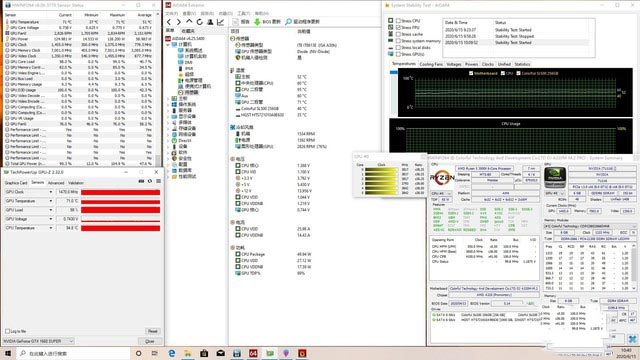Viewport: 640px width, 360px height.
Task: Refresh AIDA64 sensor readings
Action: click(x=200, y=22)
